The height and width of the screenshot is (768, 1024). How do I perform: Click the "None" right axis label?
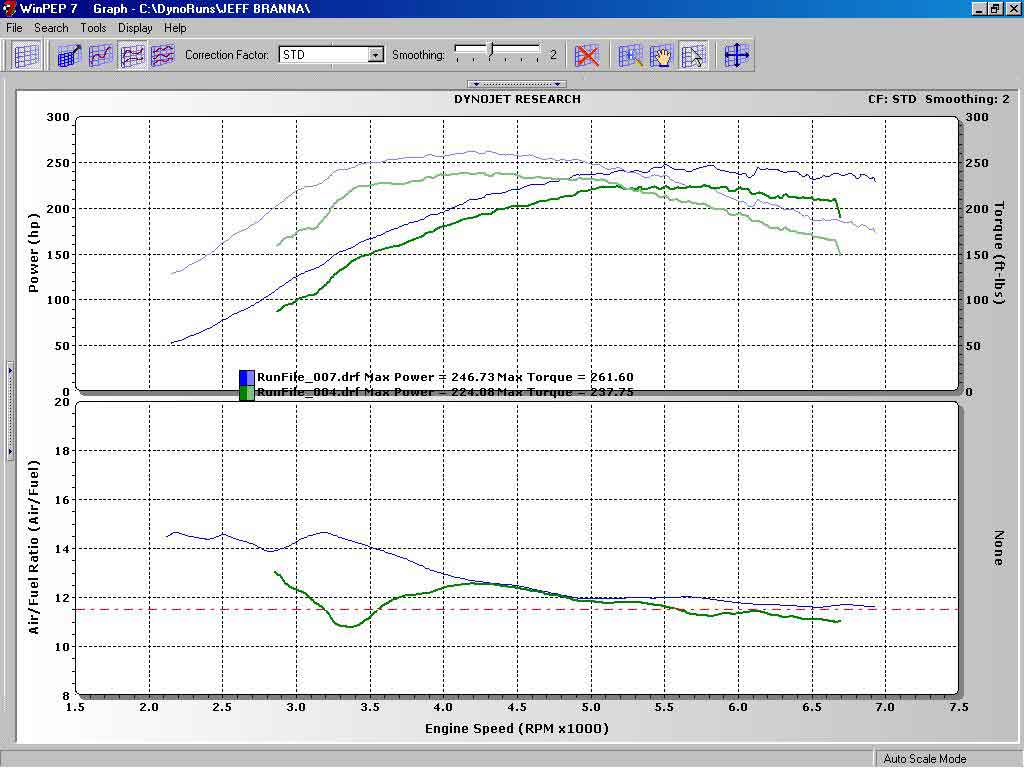(999, 548)
